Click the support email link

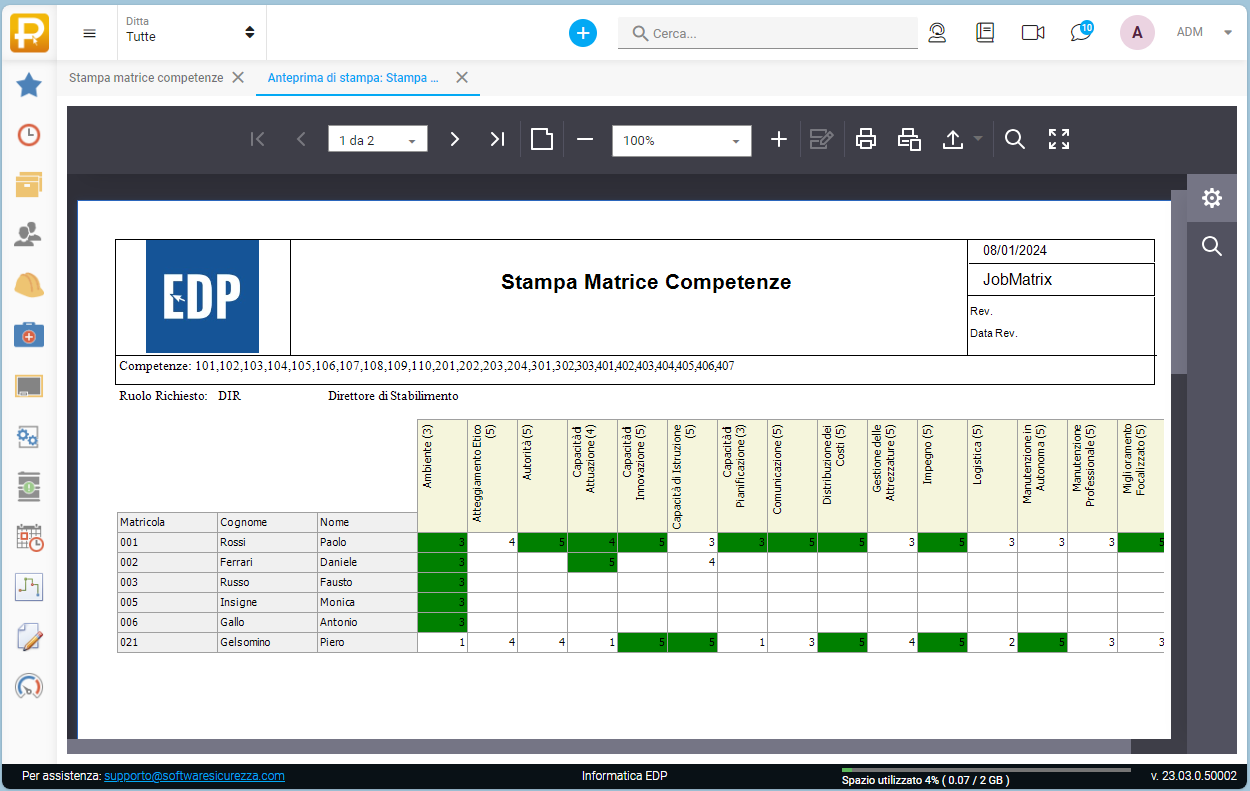point(194,776)
